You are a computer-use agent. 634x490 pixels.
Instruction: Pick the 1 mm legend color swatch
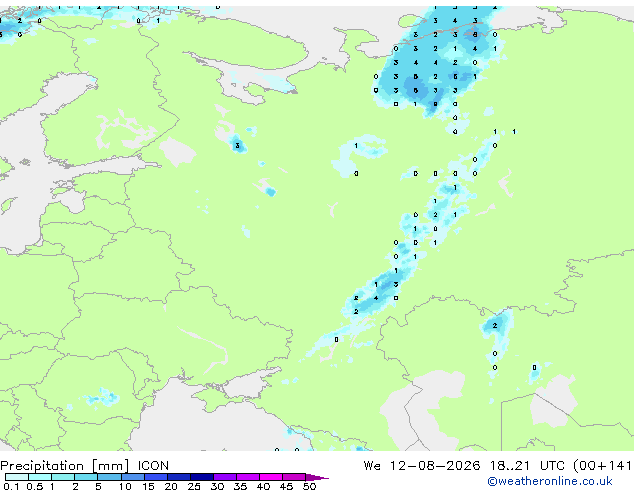pyautogui.click(x=63, y=477)
